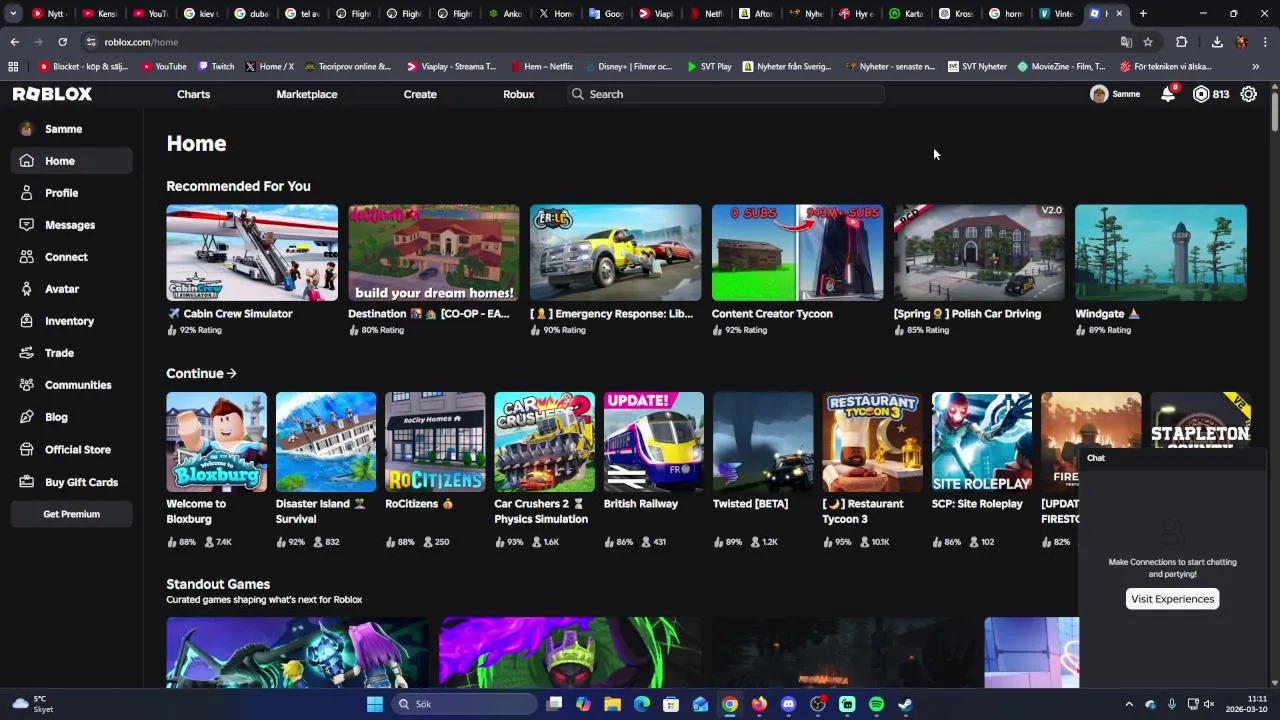This screenshot has height=720, width=1280.
Task: Open the Messages icon in sidebar
Action: pos(26,225)
